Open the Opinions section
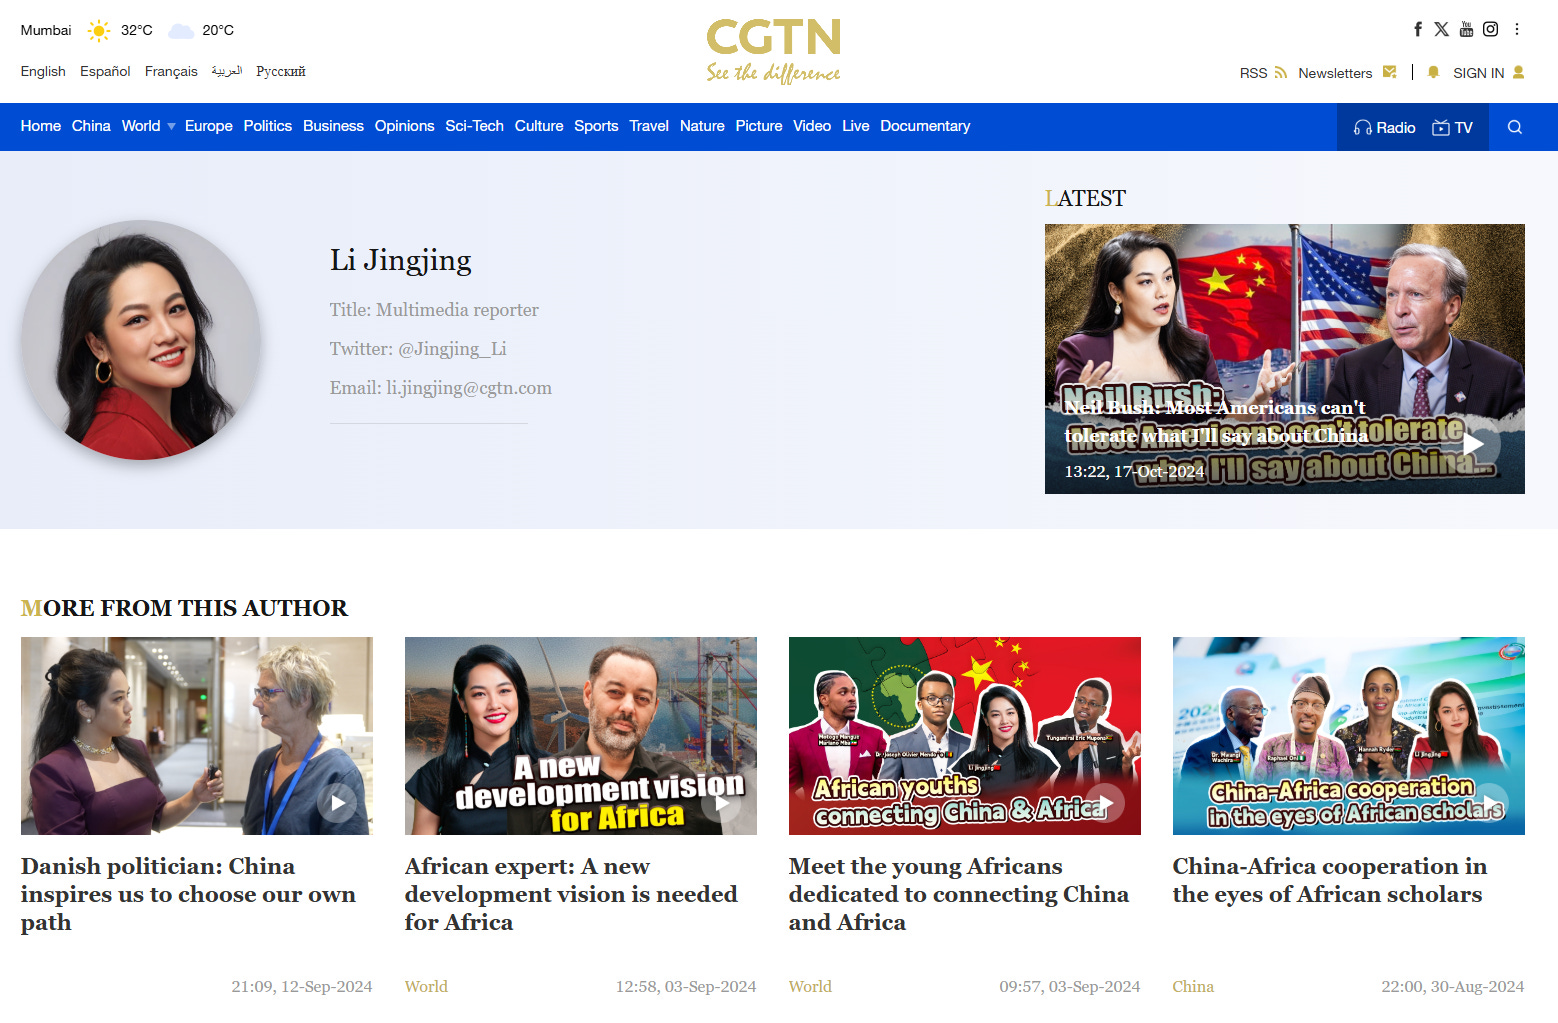 (x=405, y=126)
